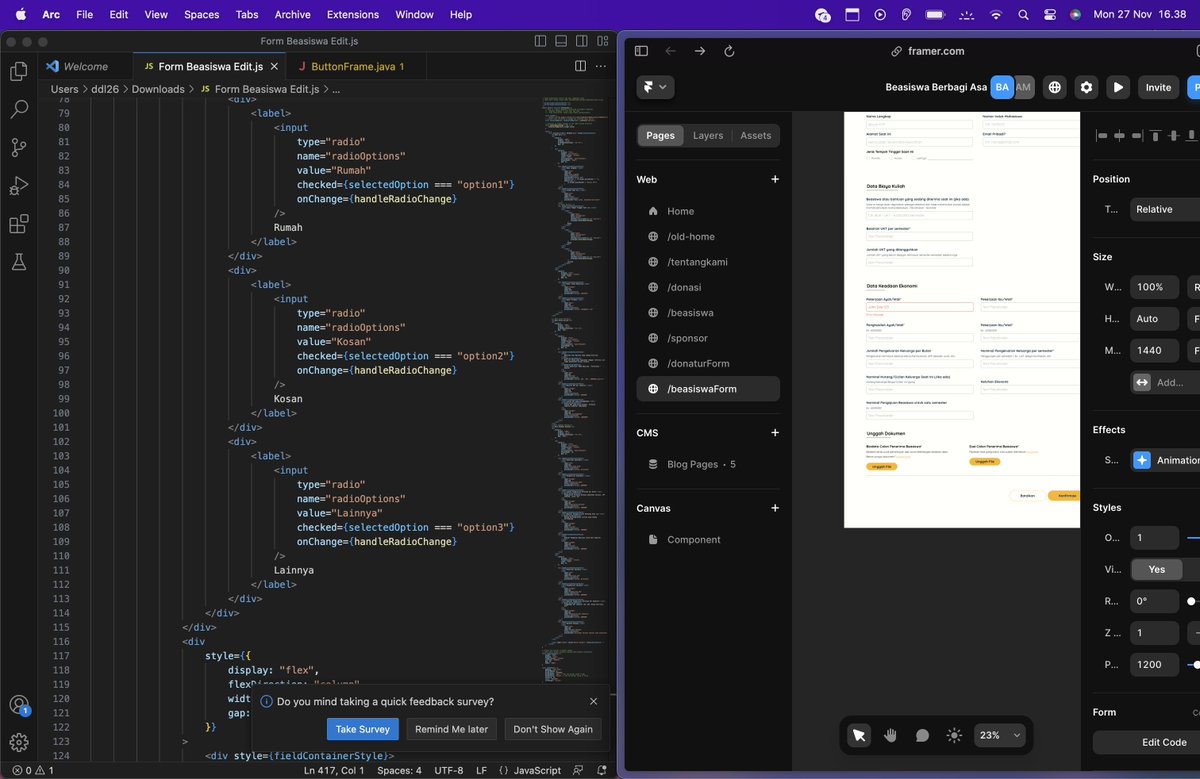Customize VS Code layout icon

(x=602, y=41)
